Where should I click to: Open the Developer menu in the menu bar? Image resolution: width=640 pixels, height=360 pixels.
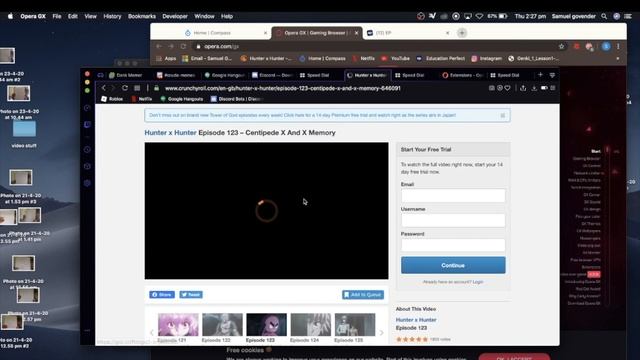[175, 16]
